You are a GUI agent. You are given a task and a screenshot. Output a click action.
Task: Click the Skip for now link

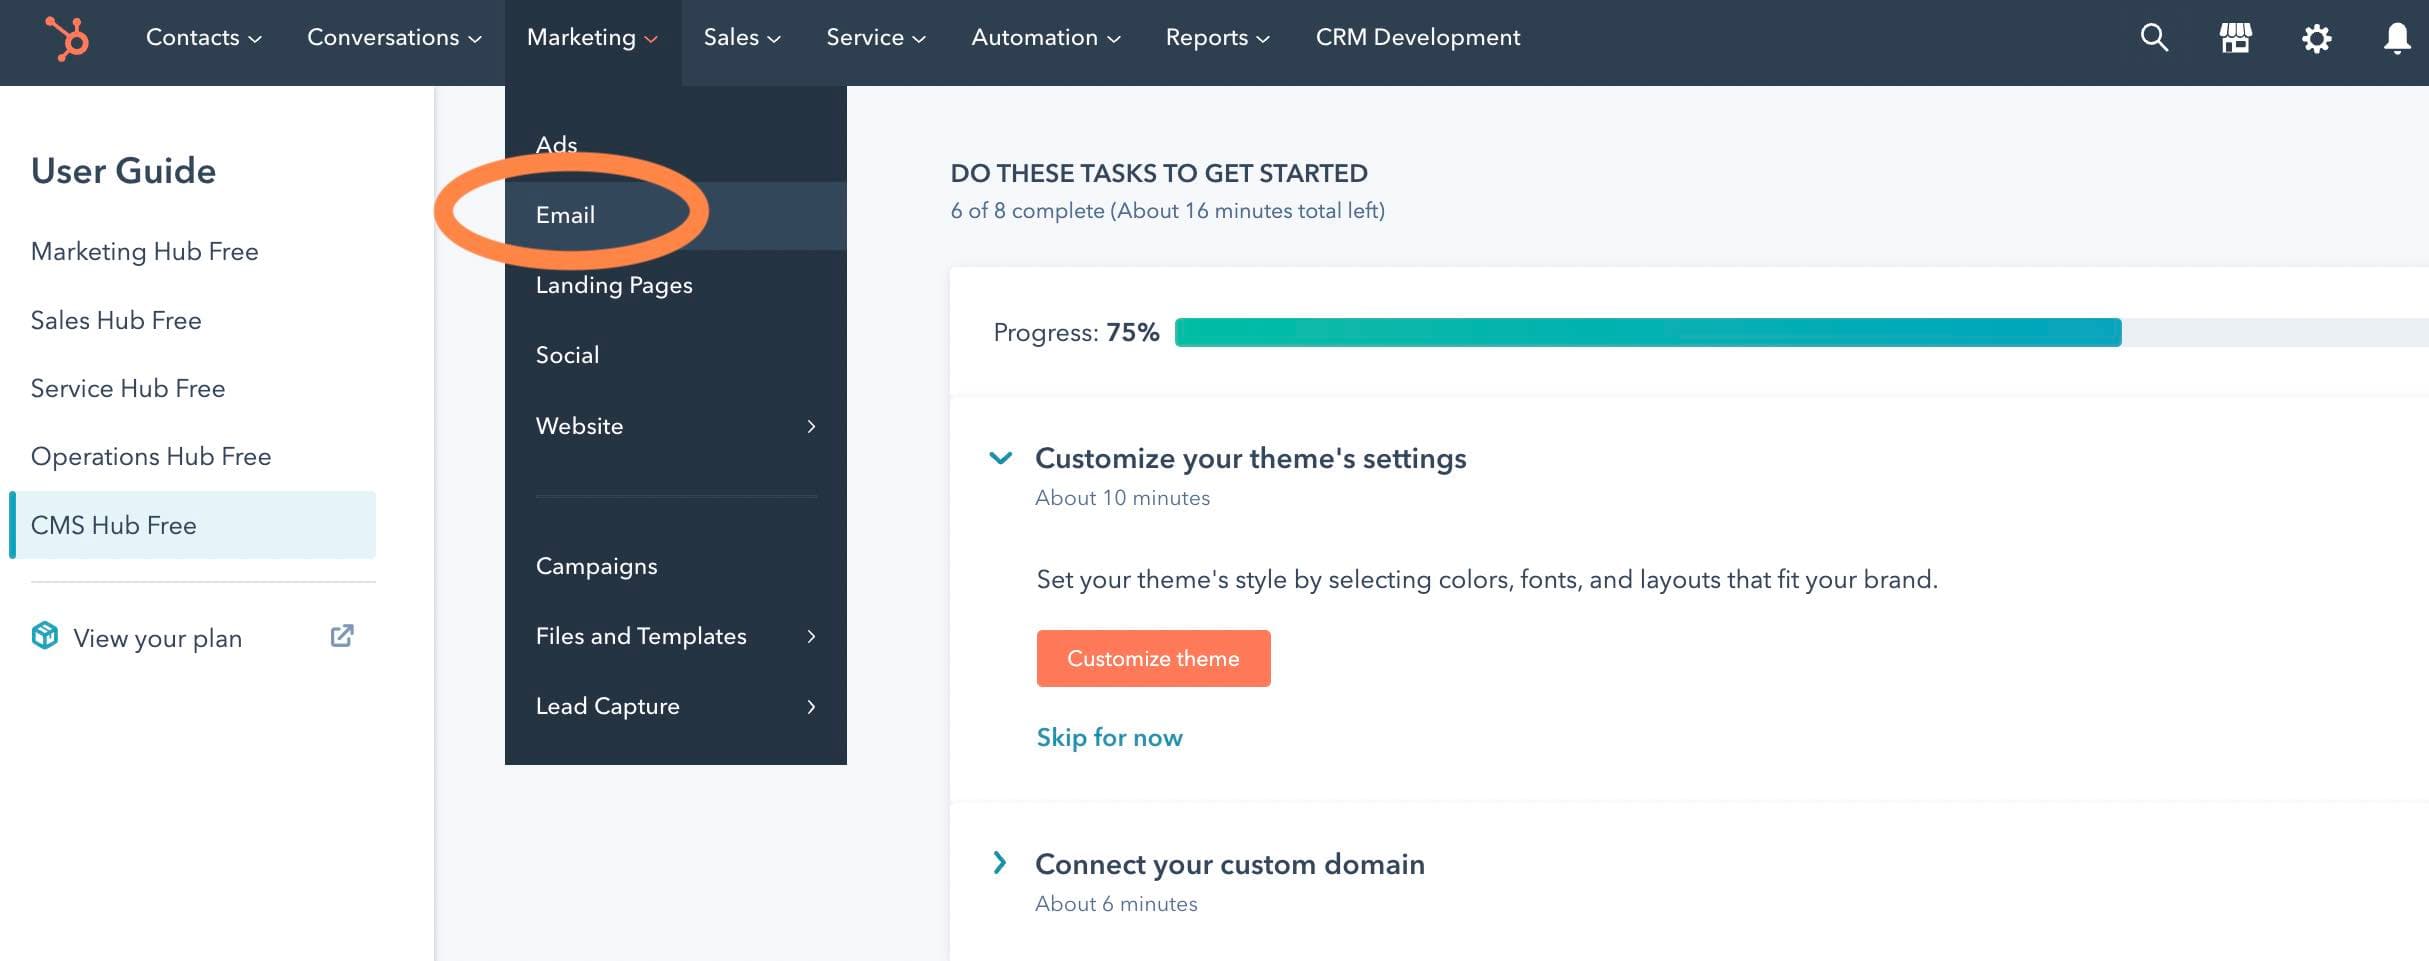(1109, 737)
